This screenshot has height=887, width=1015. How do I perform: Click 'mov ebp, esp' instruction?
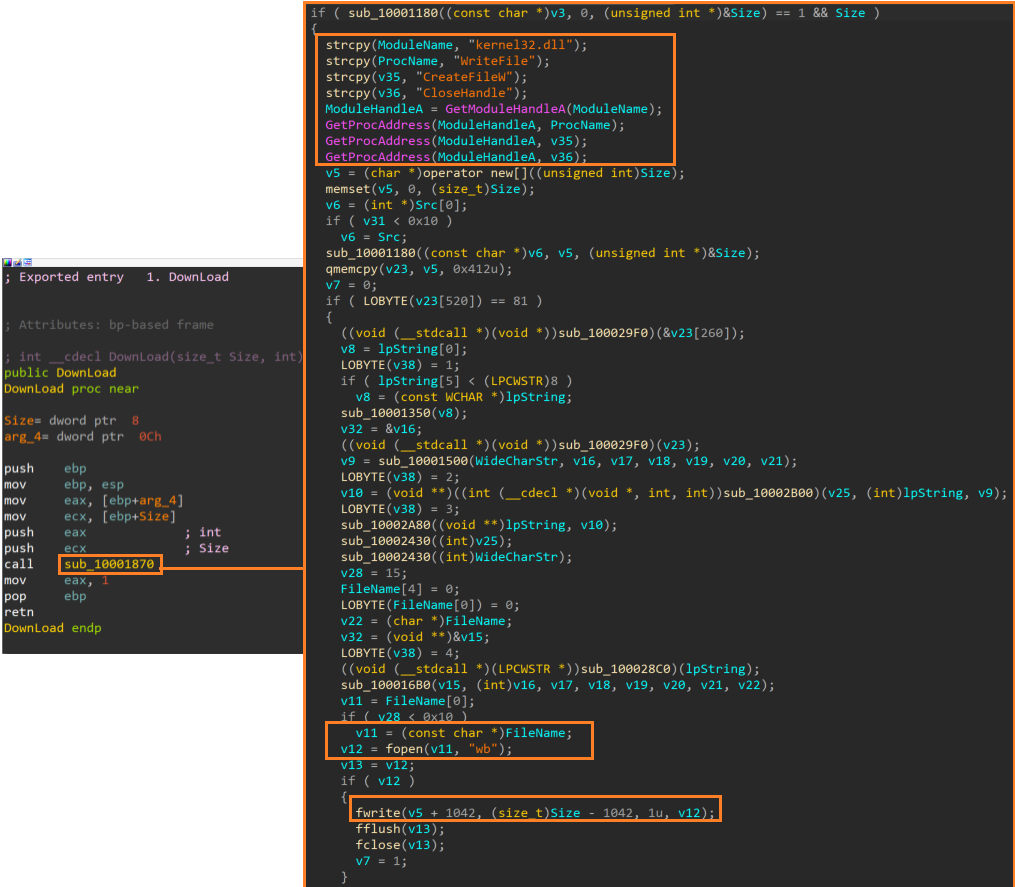click(64, 485)
